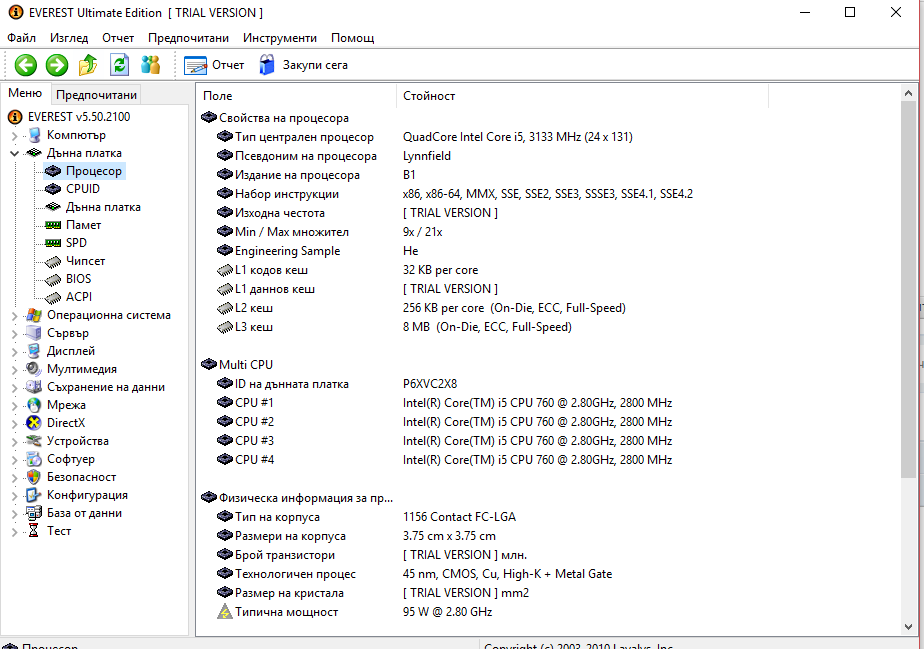Expand the Съхранение на данни node
Viewport: 924px width, 649px height.
click(x=14, y=387)
